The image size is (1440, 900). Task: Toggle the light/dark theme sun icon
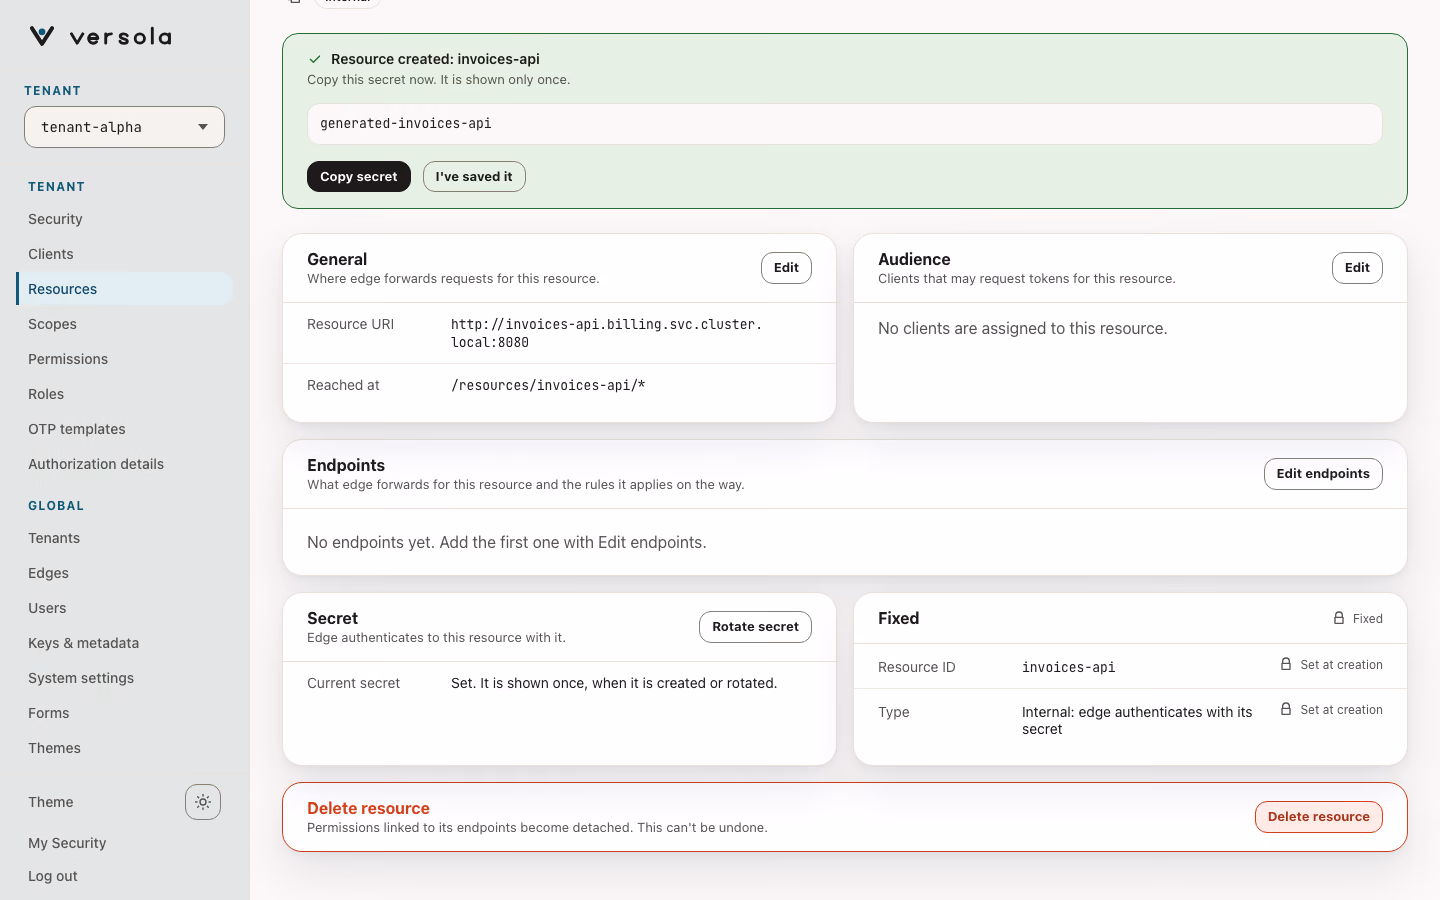click(x=203, y=802)
